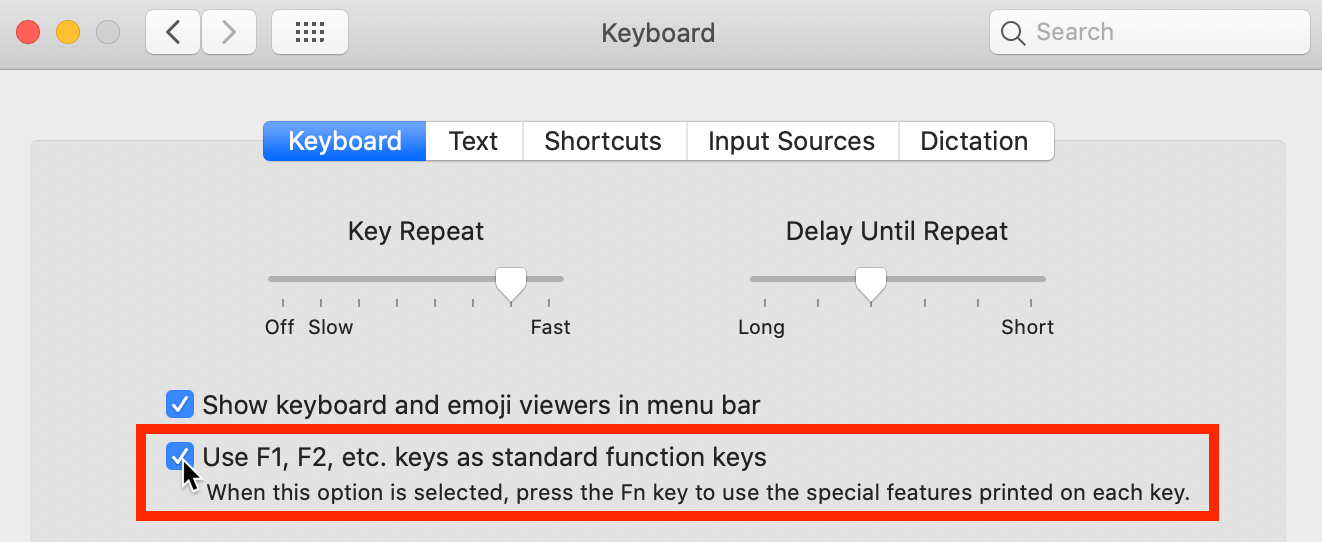Set Key Repeat to Off tick

pyautogui.click(x=283, y=302)
